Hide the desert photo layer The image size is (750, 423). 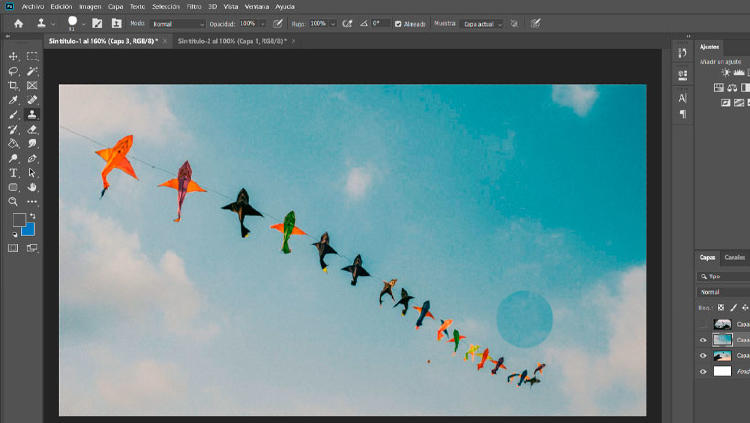click(x=703, y=356)
